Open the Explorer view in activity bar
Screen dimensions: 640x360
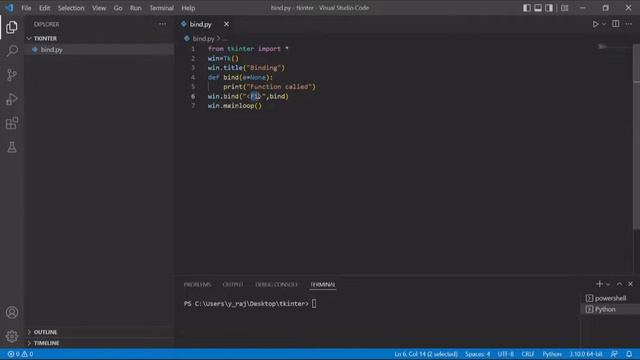12,27
